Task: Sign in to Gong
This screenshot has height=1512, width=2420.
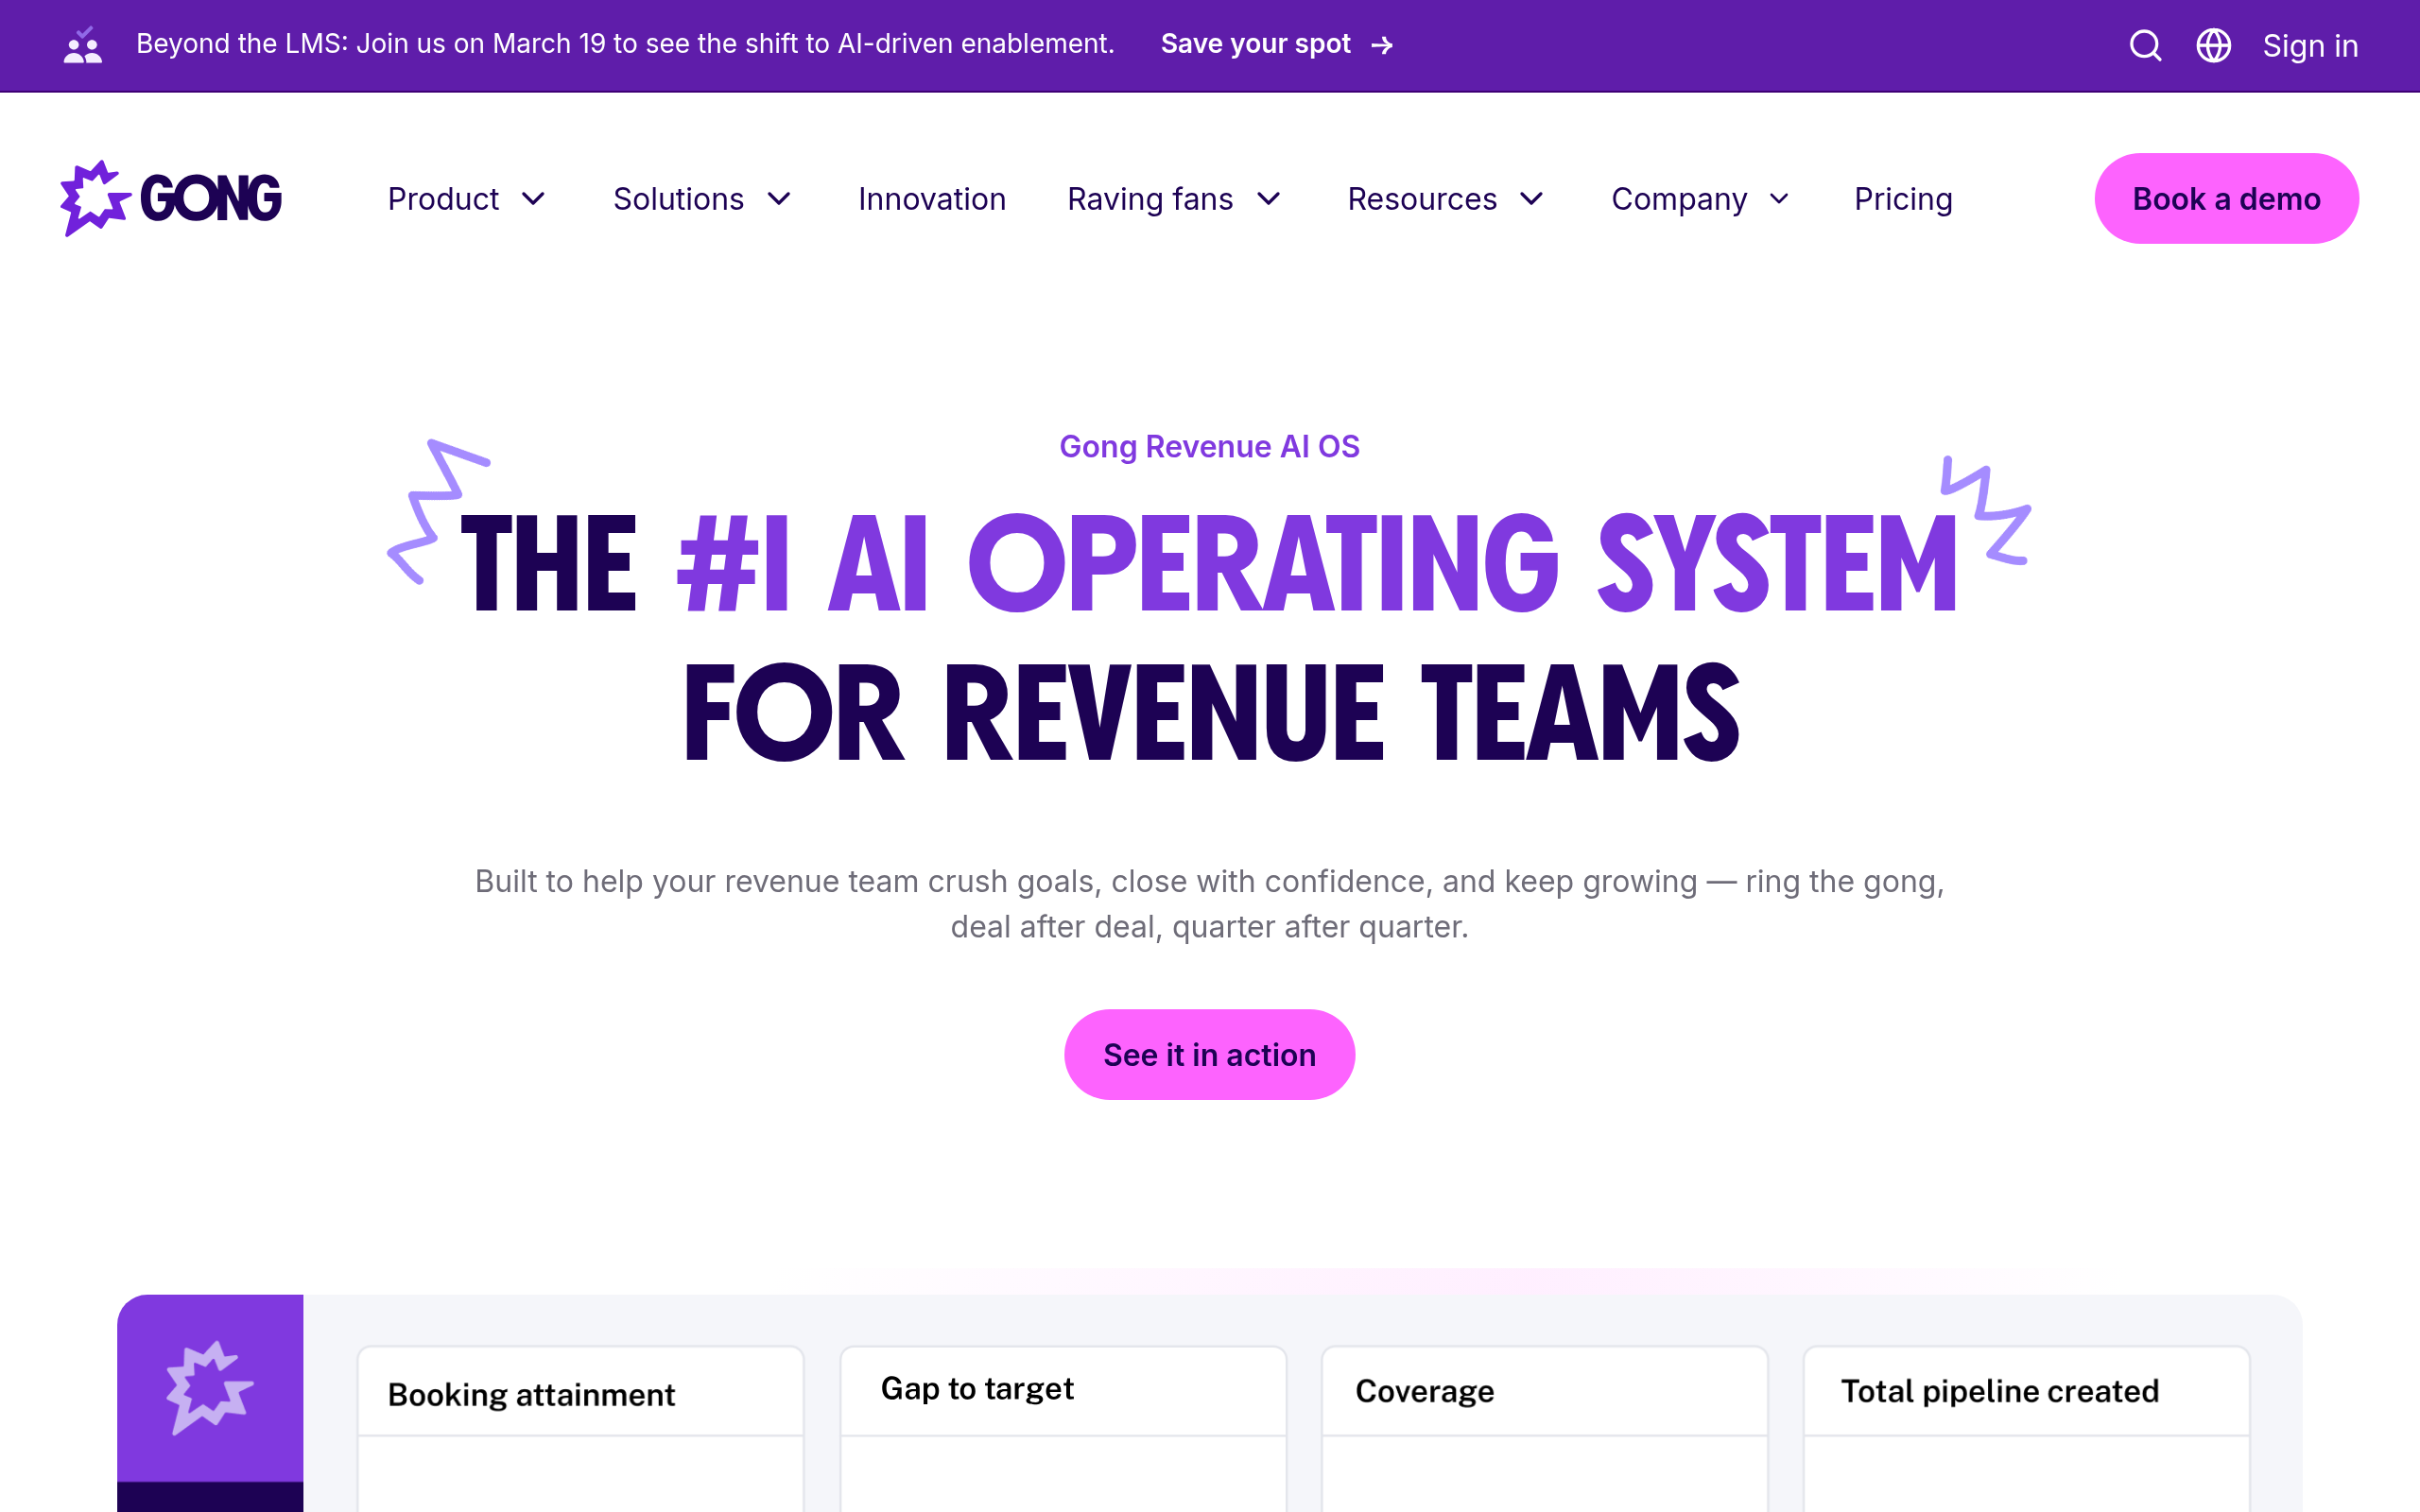Action: (2309, 45)
